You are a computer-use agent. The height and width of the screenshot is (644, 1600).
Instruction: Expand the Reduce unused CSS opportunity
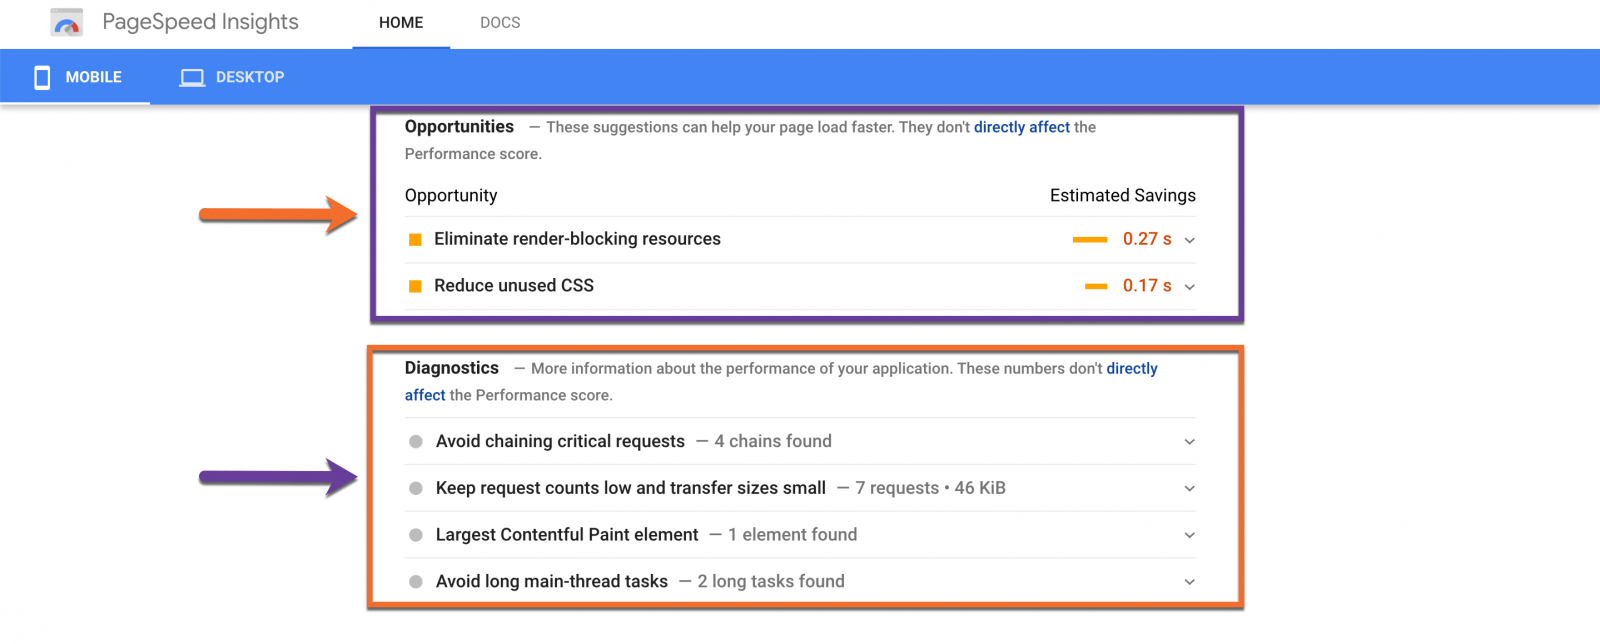click(1189, 287)
